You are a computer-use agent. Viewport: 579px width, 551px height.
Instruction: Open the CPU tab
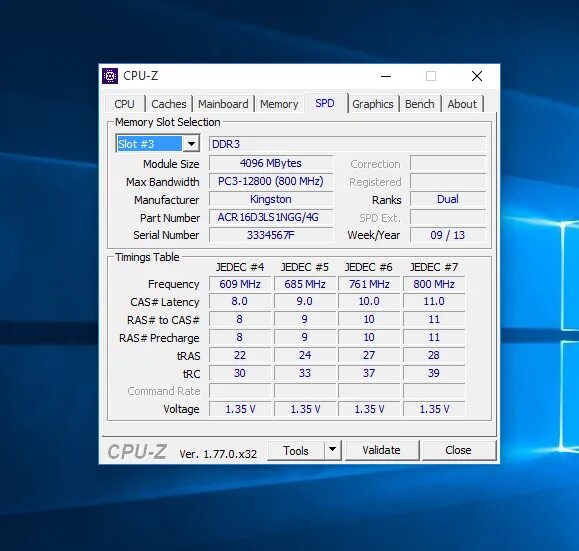[124, 104]
